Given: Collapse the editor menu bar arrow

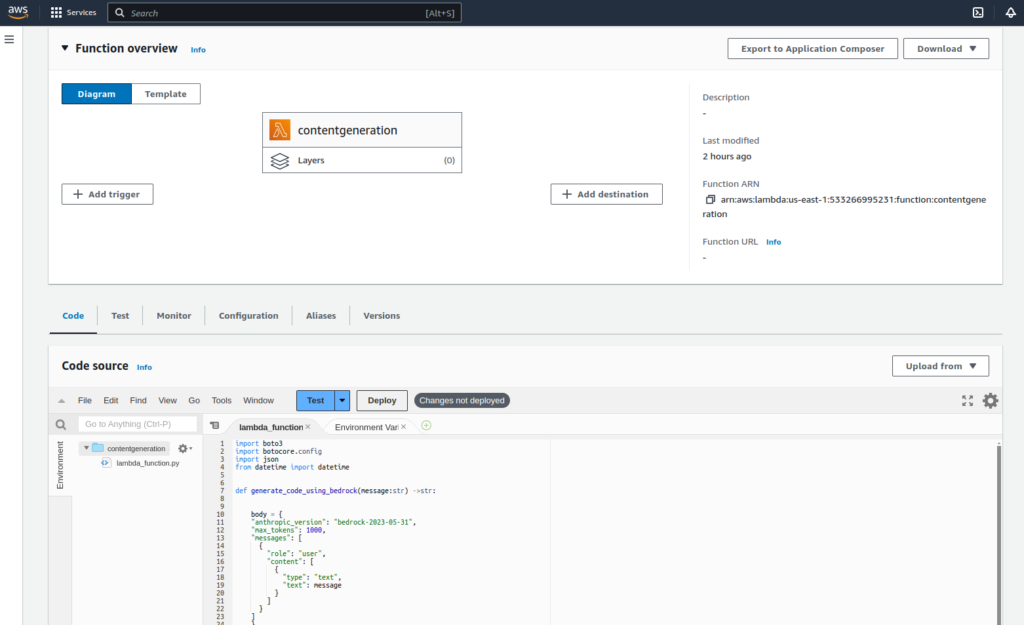Looking at the screenshot, I should 61,401.
